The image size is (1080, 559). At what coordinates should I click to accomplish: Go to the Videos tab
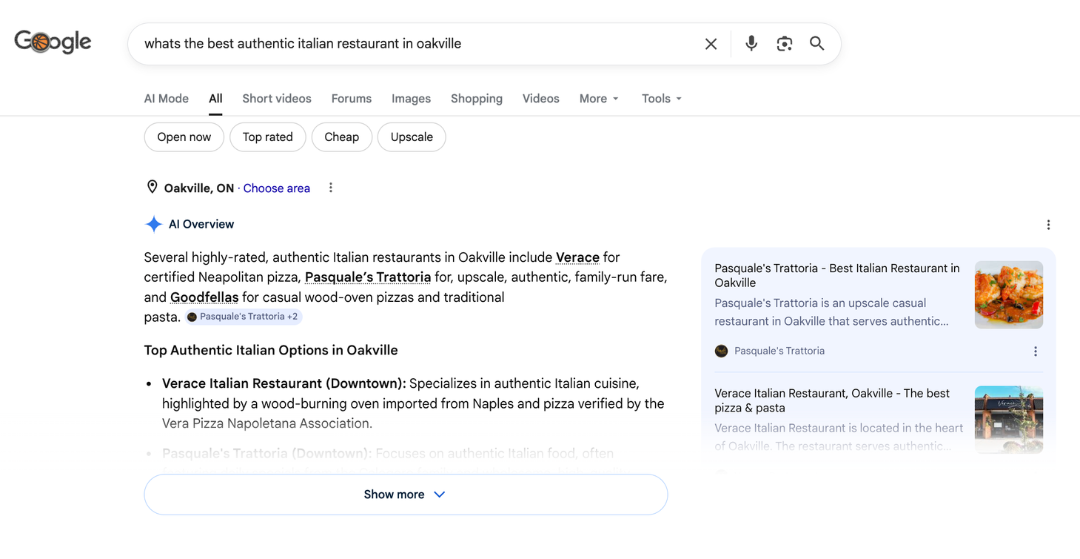pos(541,98)
